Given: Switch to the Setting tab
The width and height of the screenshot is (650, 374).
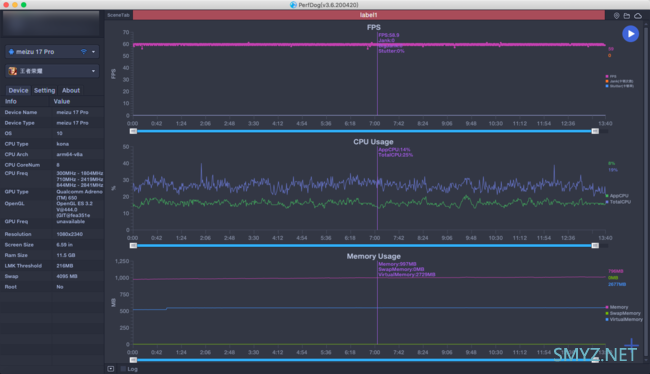Looking at the screenshot, I should [44, 90].
